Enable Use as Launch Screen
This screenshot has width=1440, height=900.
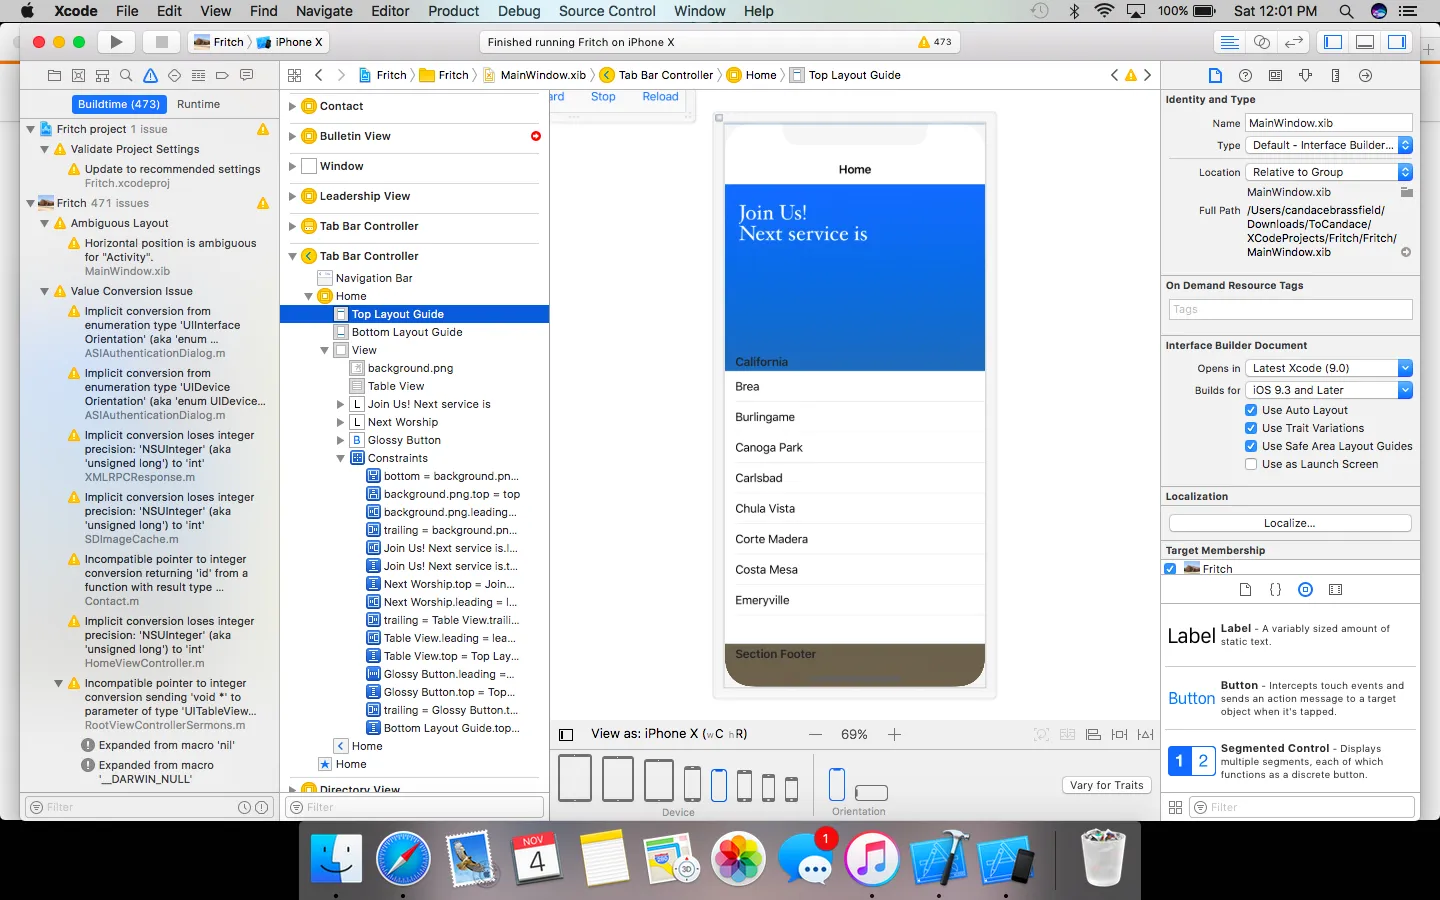(x=1251, y=464)
